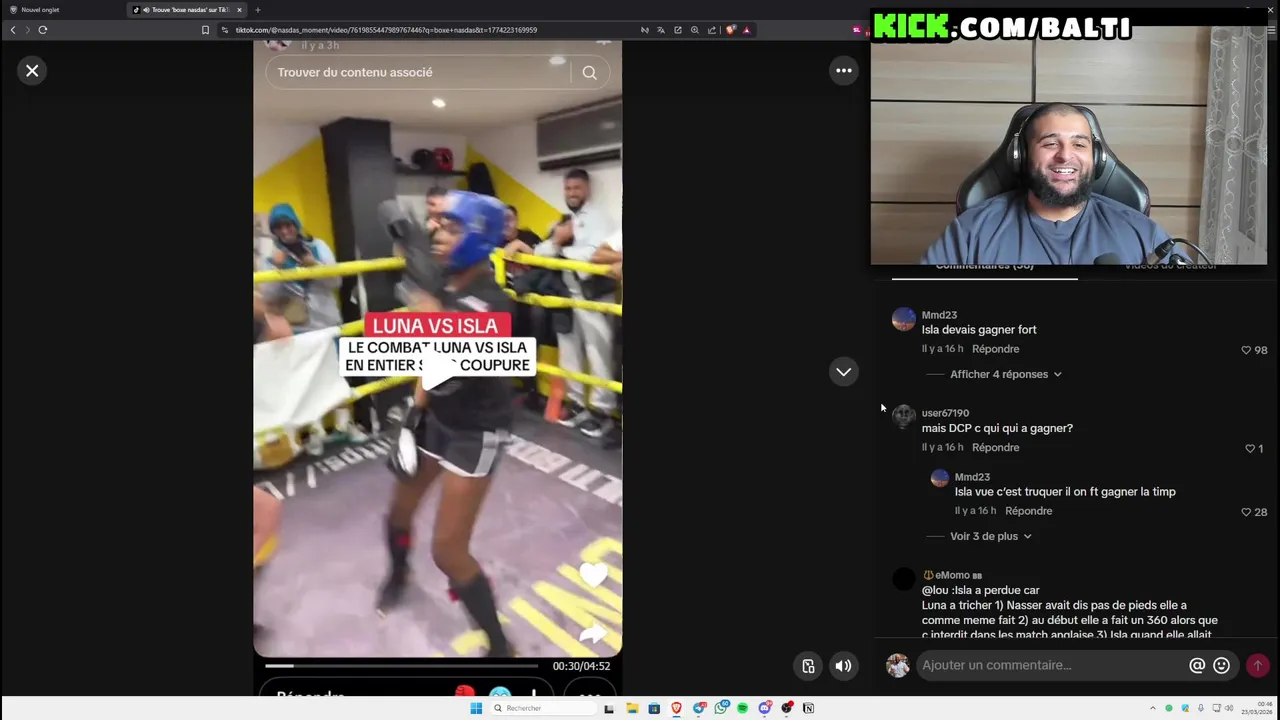Click the zoom magnifier icon in address bar
1280x720 pixels.
click(x=695, y=30)
